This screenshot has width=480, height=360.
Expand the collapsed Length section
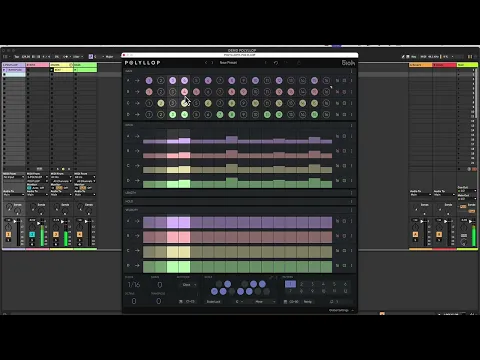coord(239,193)
